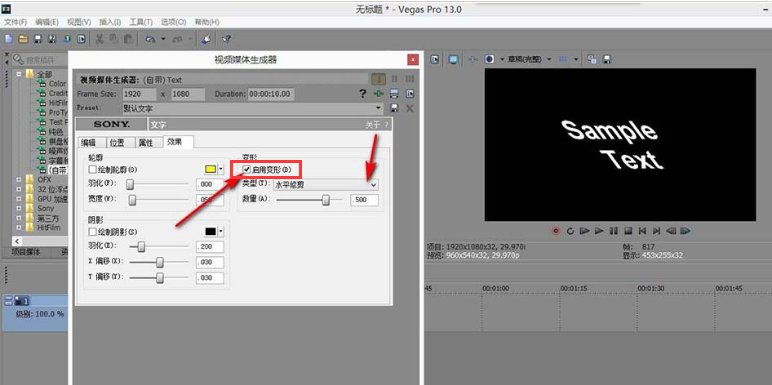Open the 帮助(H) menu

pyautogui.click(x=207, y=22)
